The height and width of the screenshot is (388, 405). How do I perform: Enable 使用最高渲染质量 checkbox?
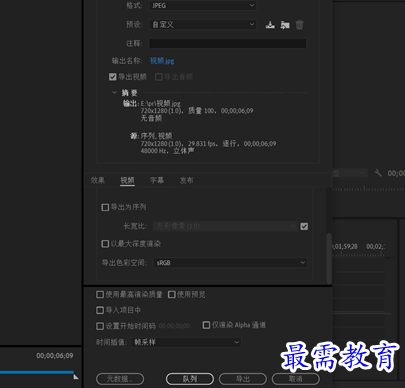pyautogui.click(x=100, y=294)
